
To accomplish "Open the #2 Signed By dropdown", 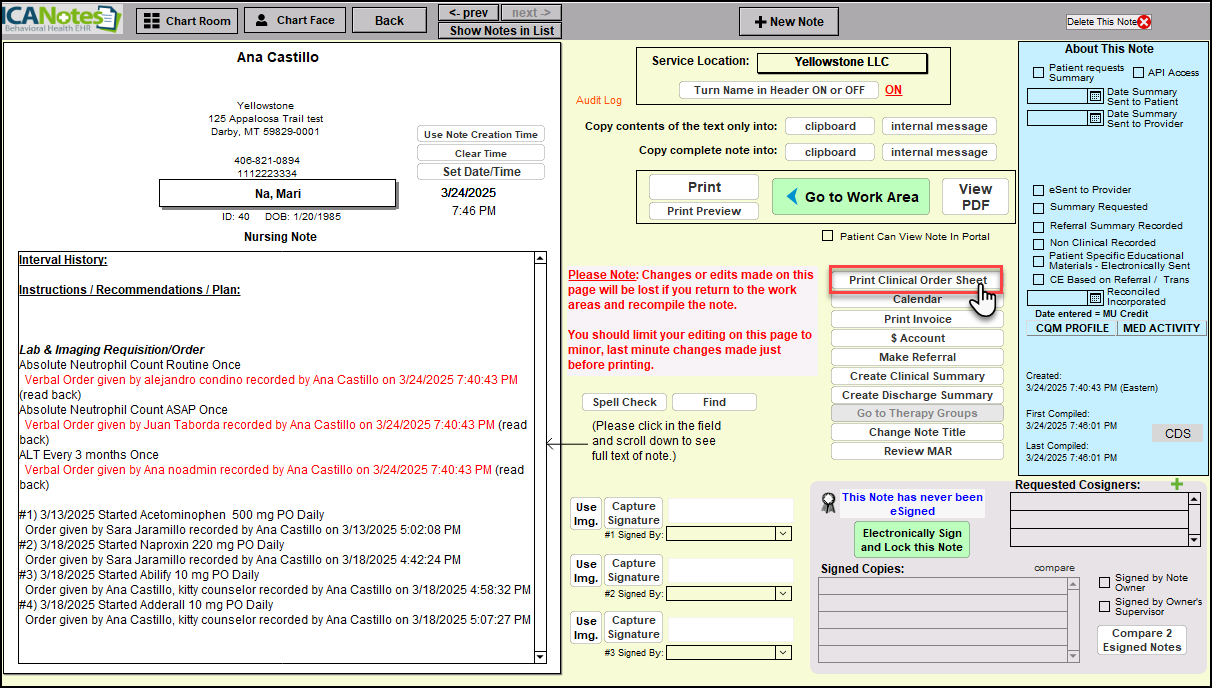I will 781,593.
